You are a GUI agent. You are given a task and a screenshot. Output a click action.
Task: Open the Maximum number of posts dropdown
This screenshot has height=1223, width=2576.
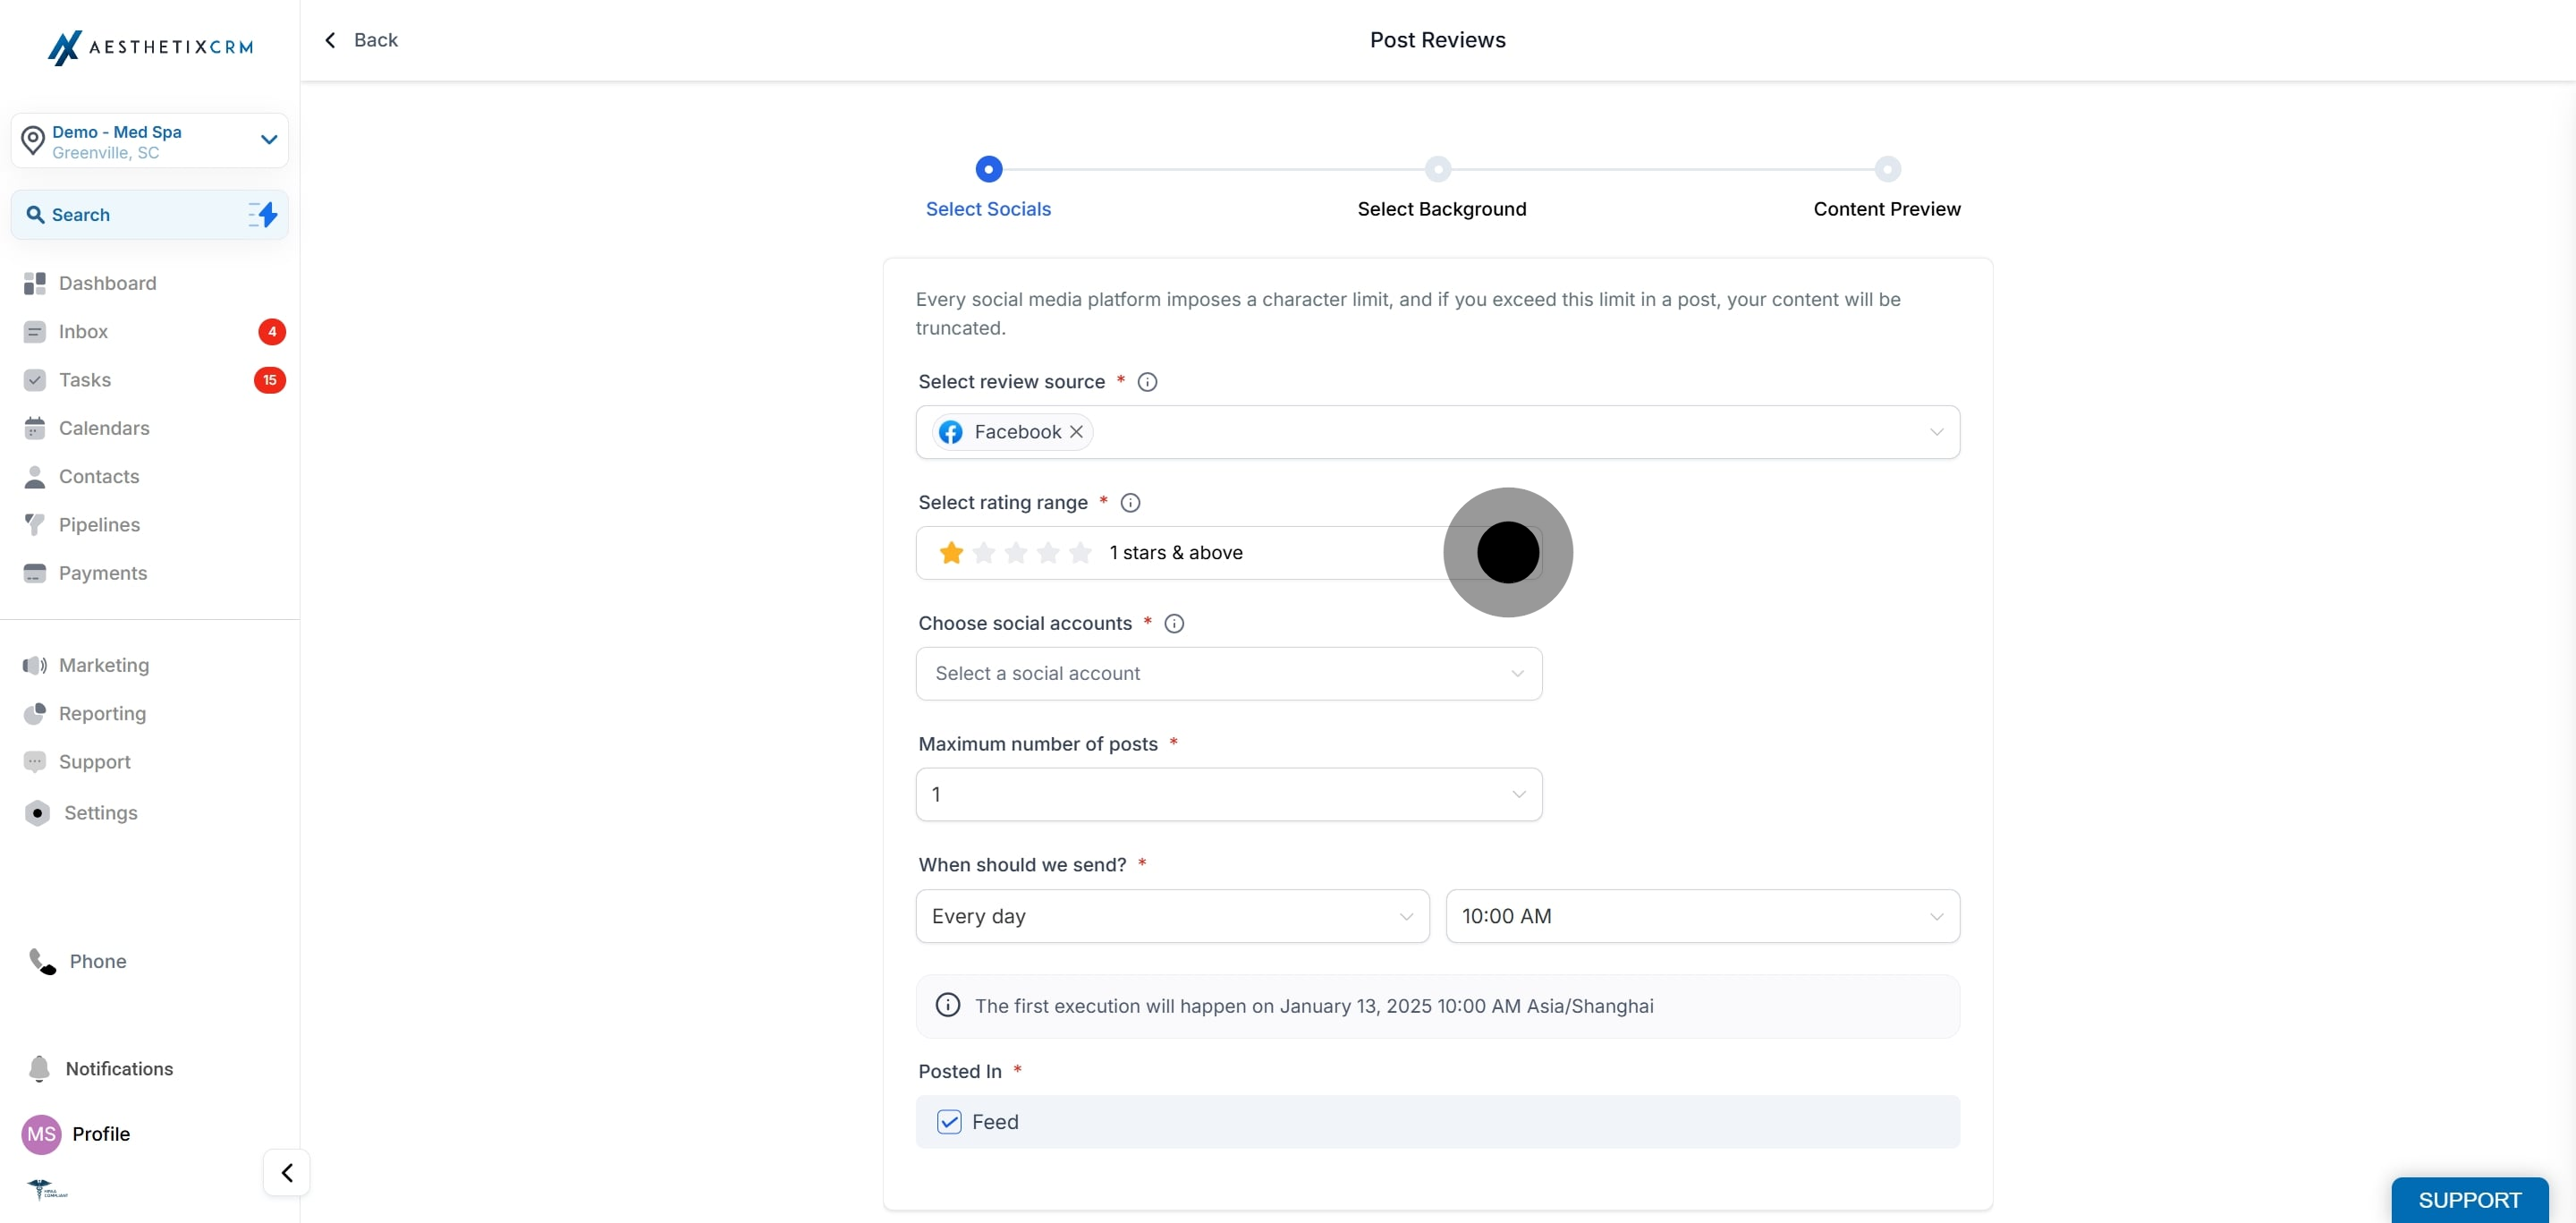[x=1229, y=795]
